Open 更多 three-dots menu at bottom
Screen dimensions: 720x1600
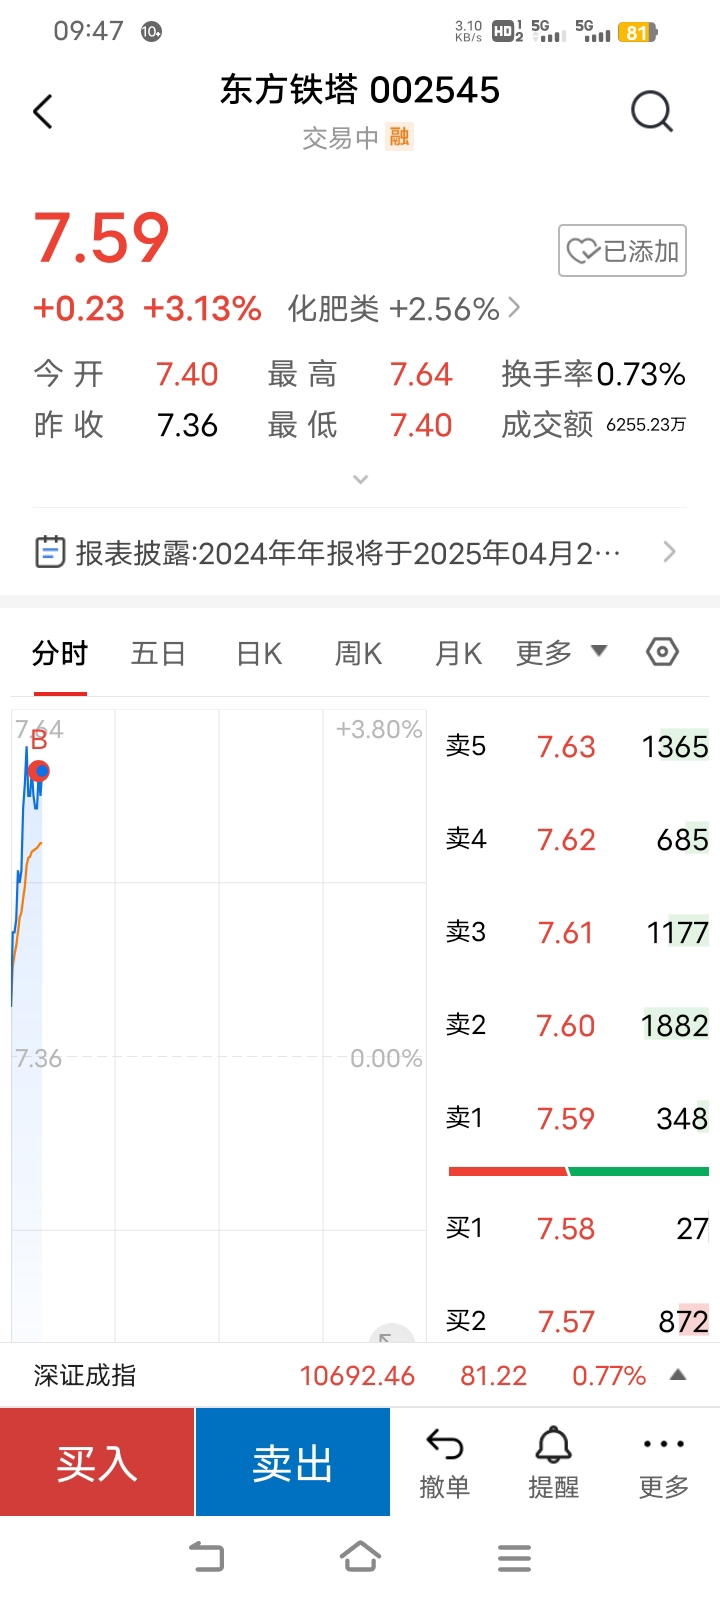pos(664,1464)
